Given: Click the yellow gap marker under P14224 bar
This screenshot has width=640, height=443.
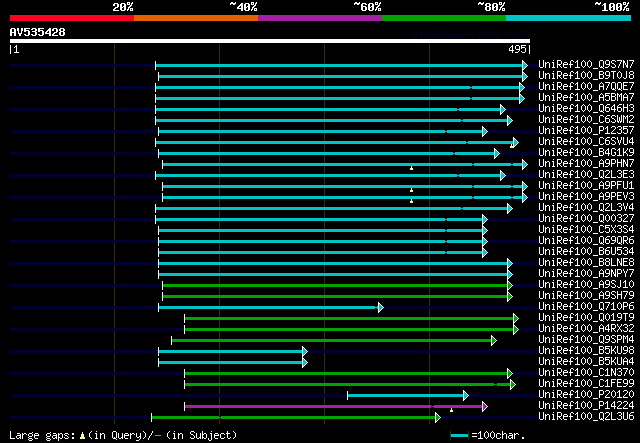Looking at the screenshot, I should (451, 410).
